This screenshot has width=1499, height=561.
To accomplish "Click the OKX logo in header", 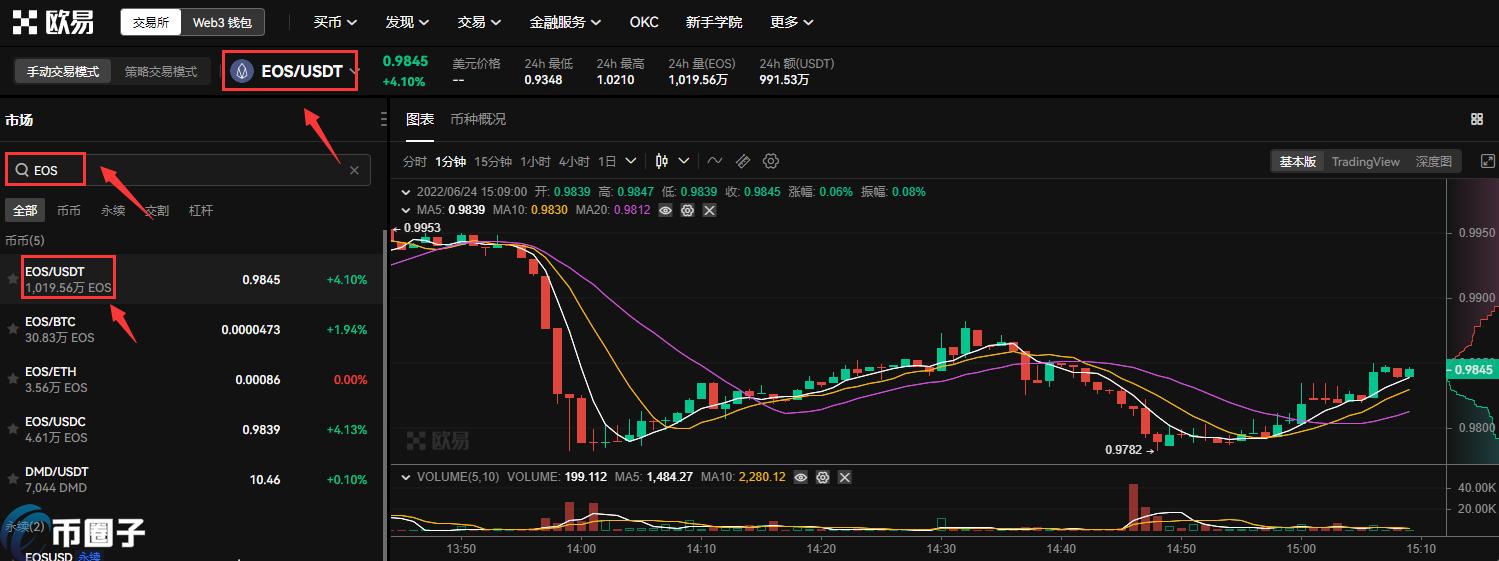I will (x=53, y=22).
